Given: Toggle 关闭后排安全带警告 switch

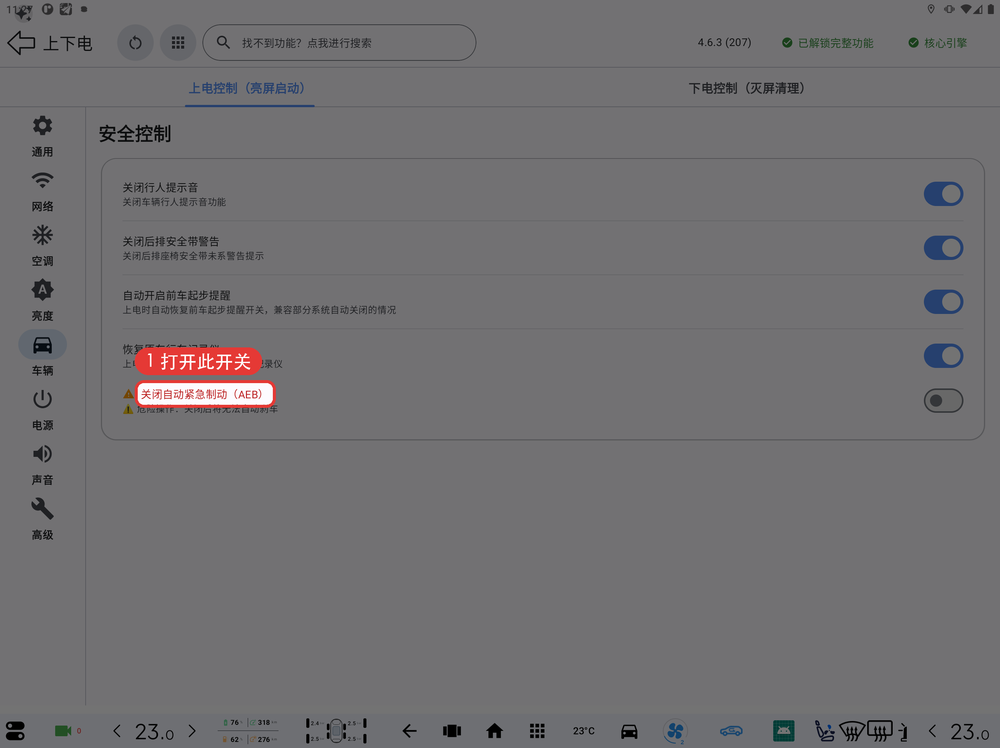Looking at the screenshot, I should point(943,248).
